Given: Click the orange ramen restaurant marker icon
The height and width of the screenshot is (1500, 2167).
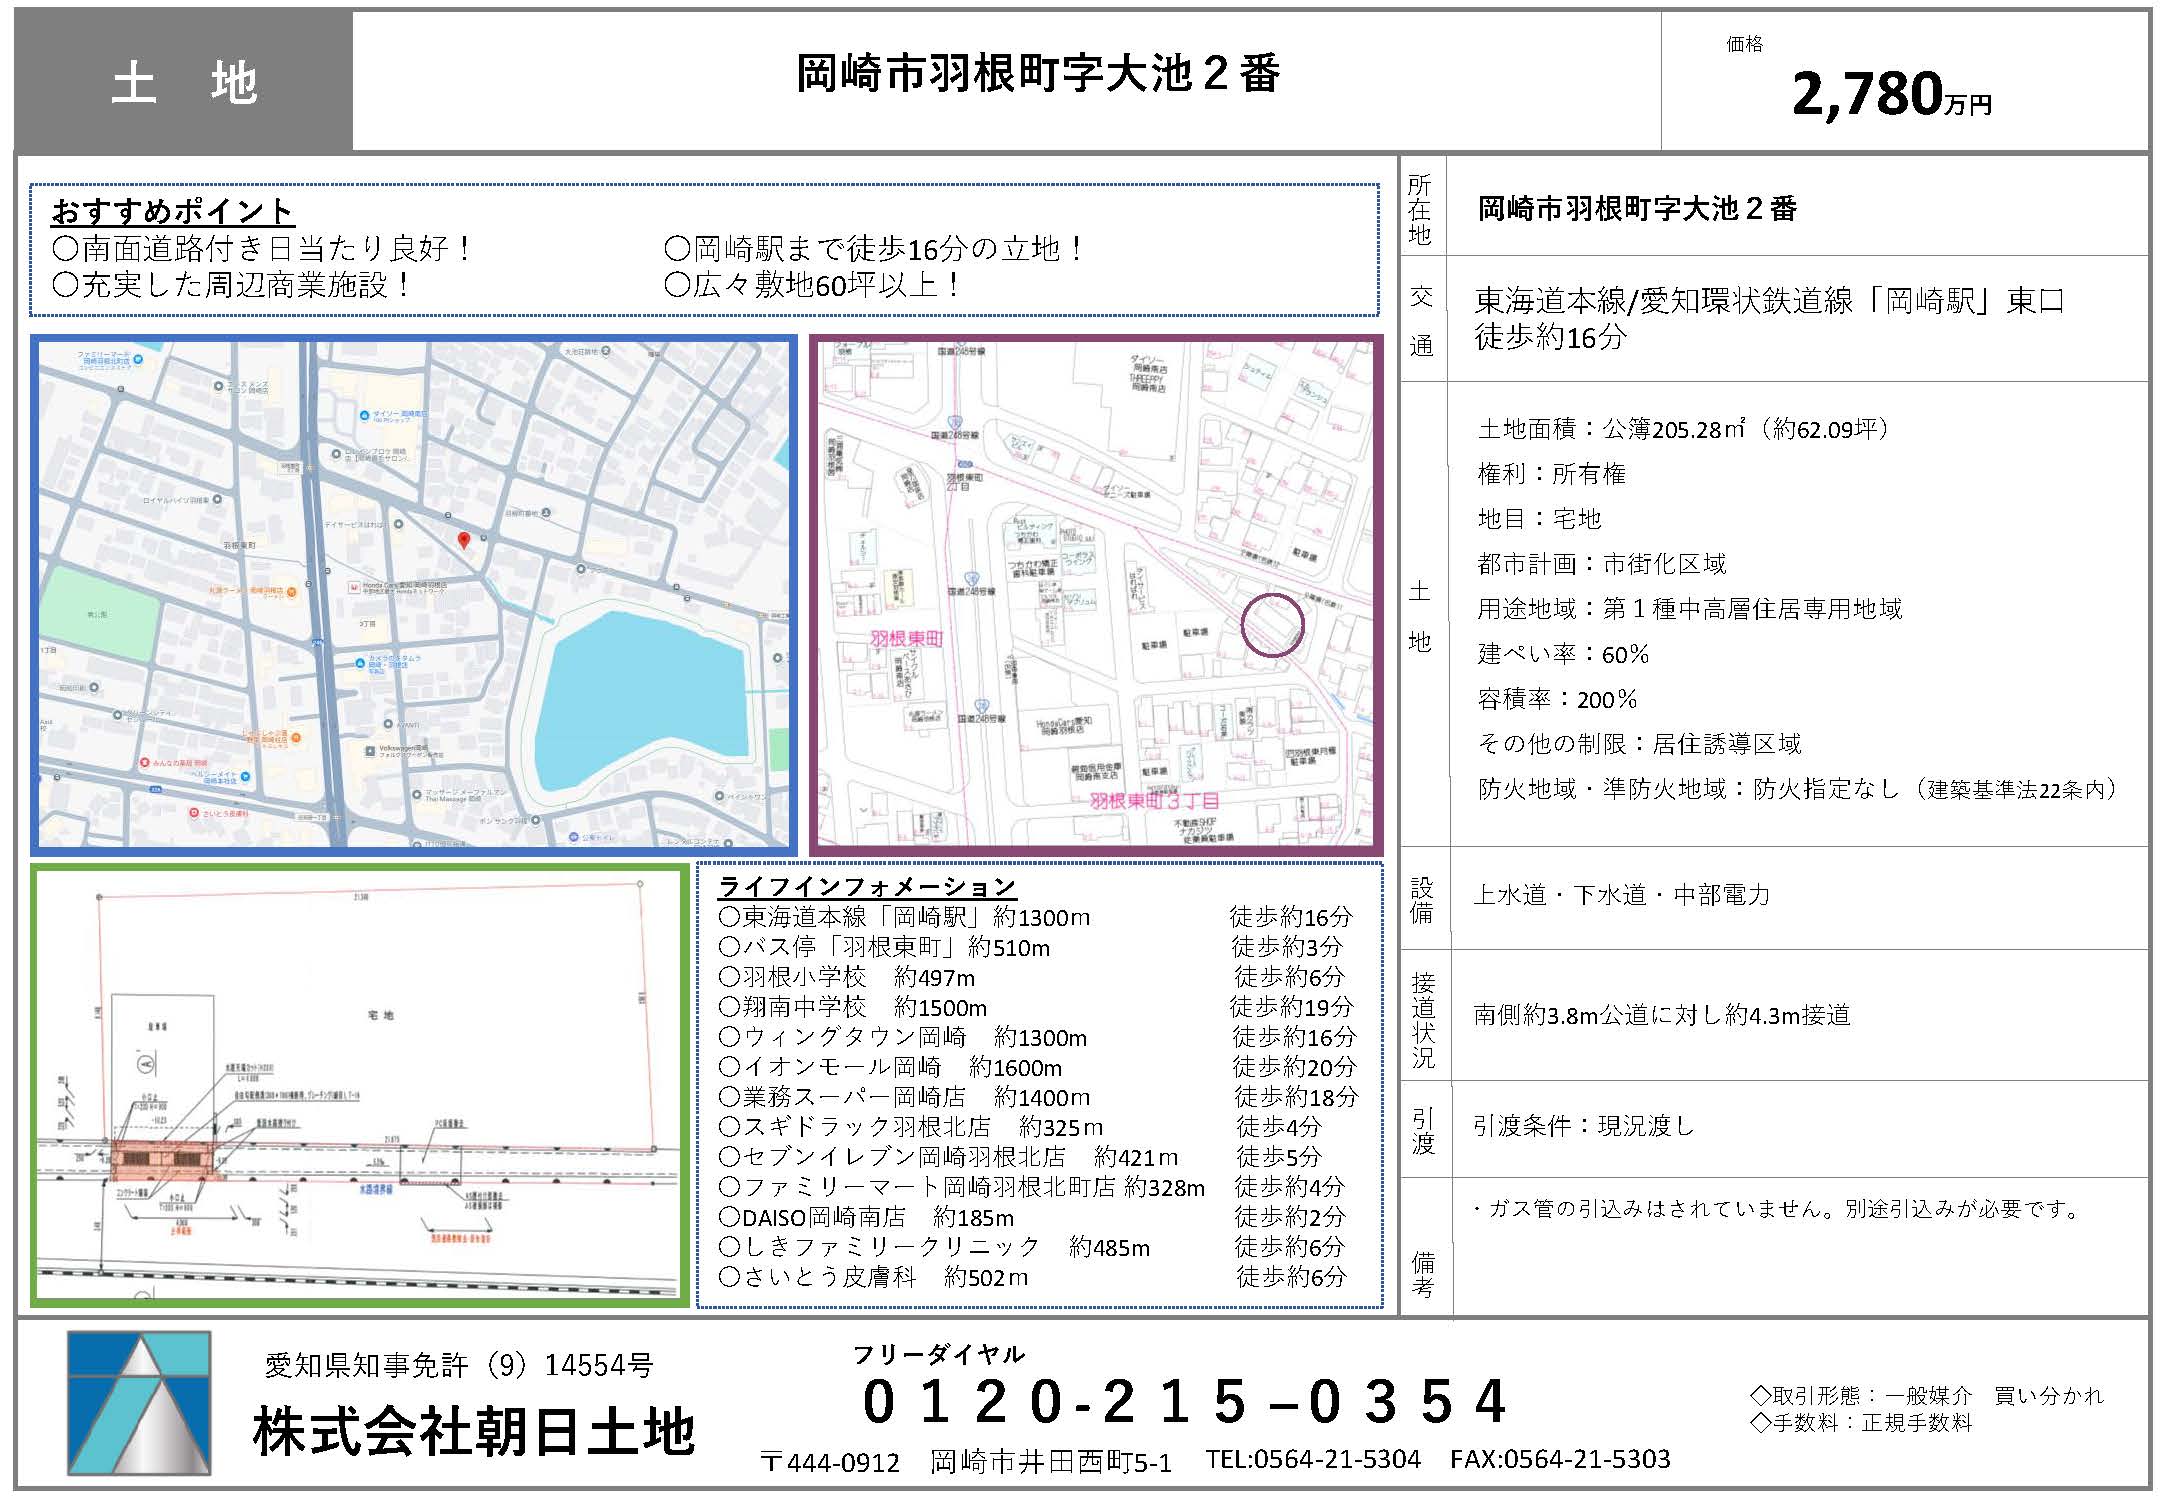Looking at the screenshot, I should [x=292, y=592].
